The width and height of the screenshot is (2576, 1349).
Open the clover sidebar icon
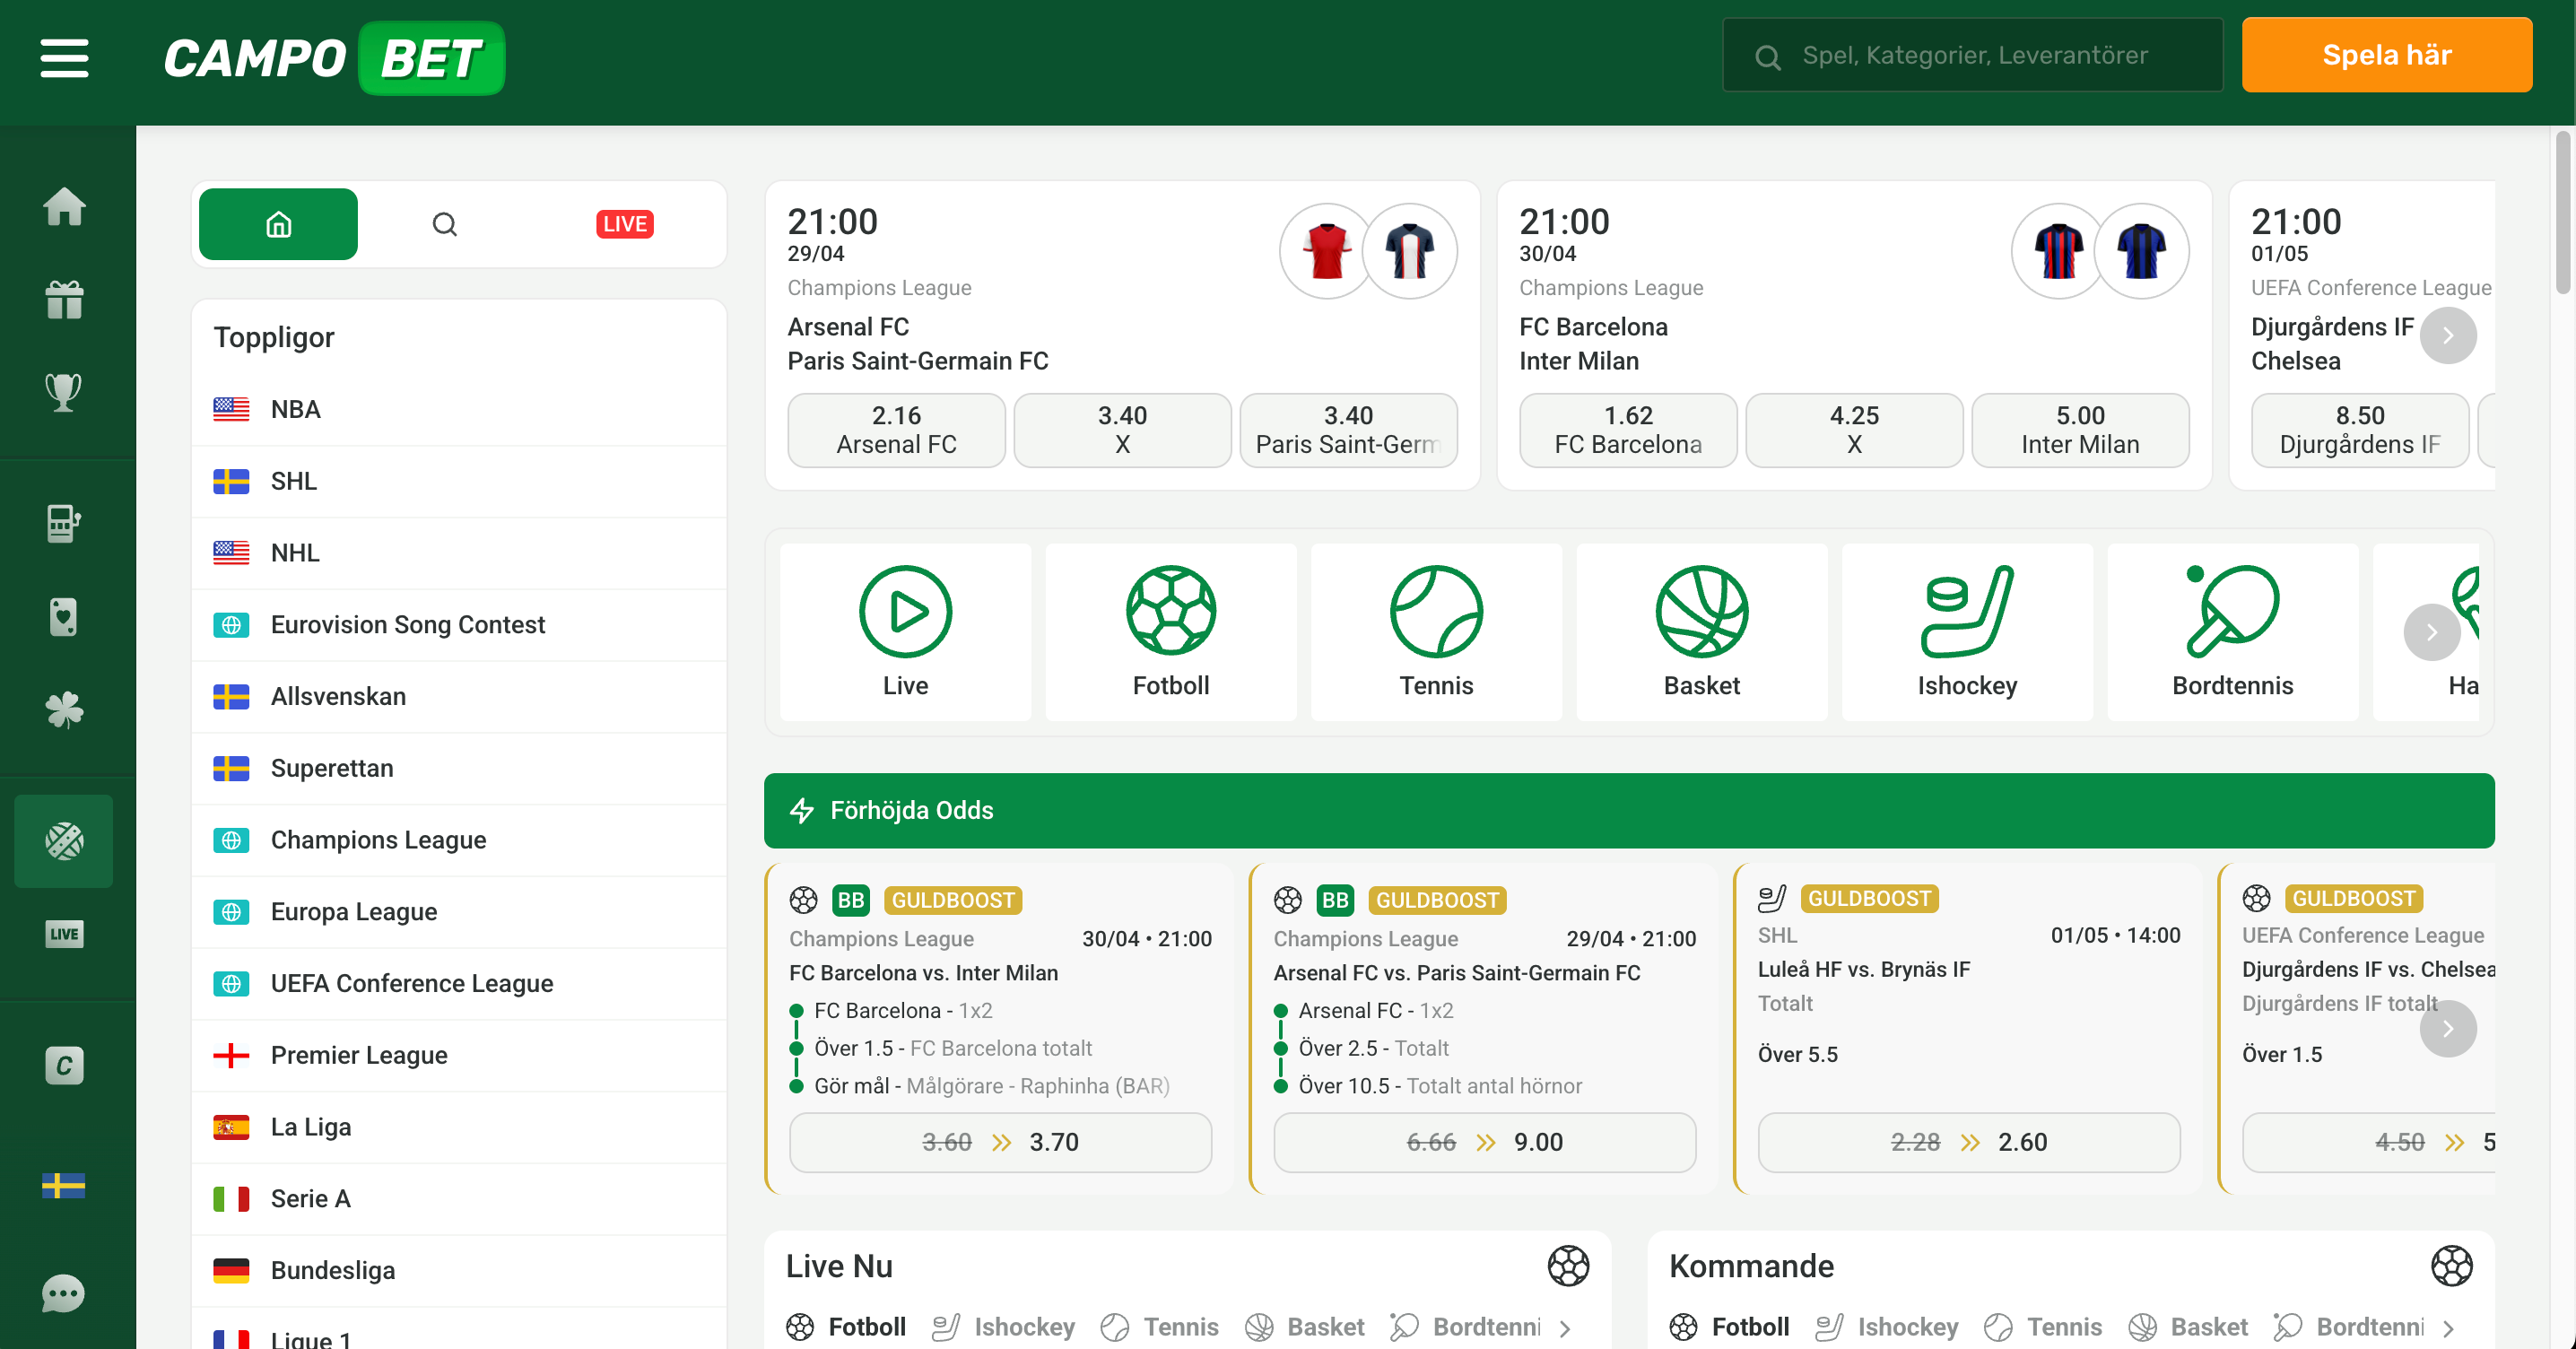tap(64, 709)
